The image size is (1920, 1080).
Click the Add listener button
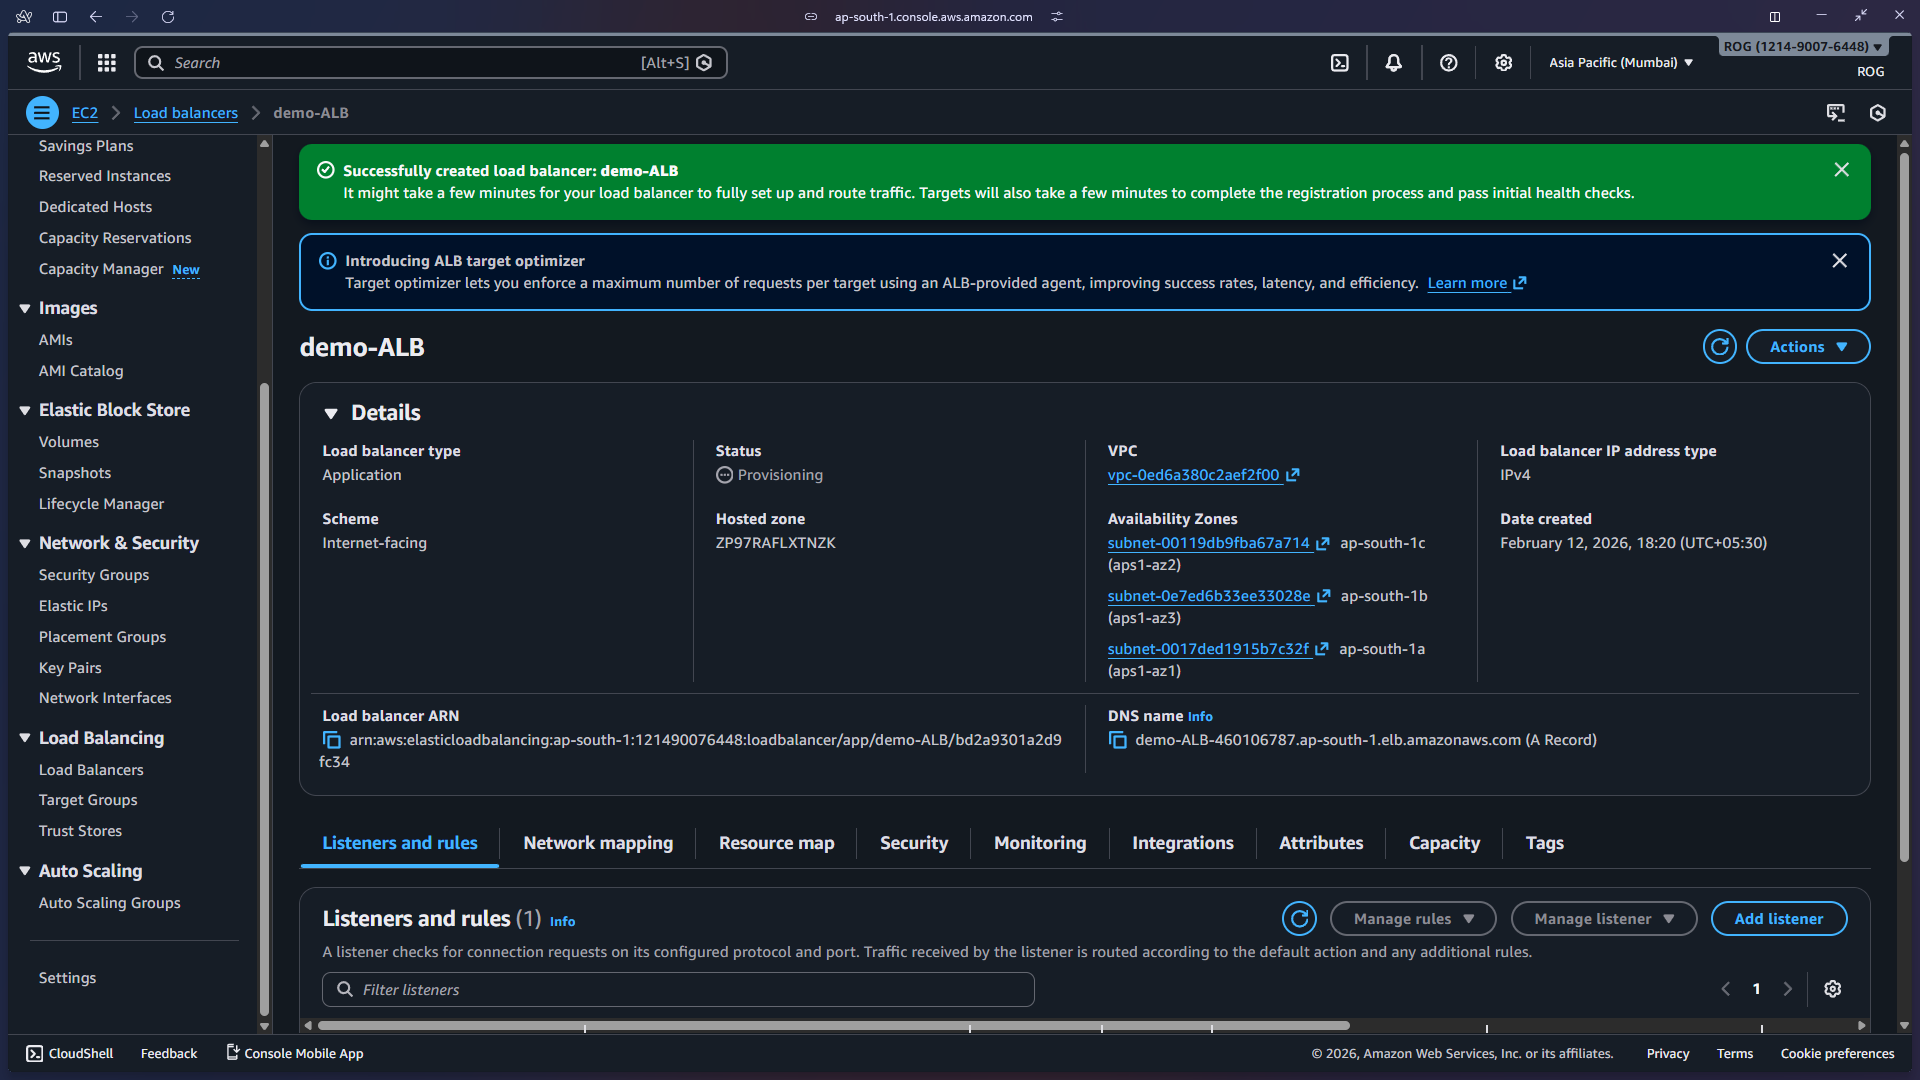(1778, 919)
